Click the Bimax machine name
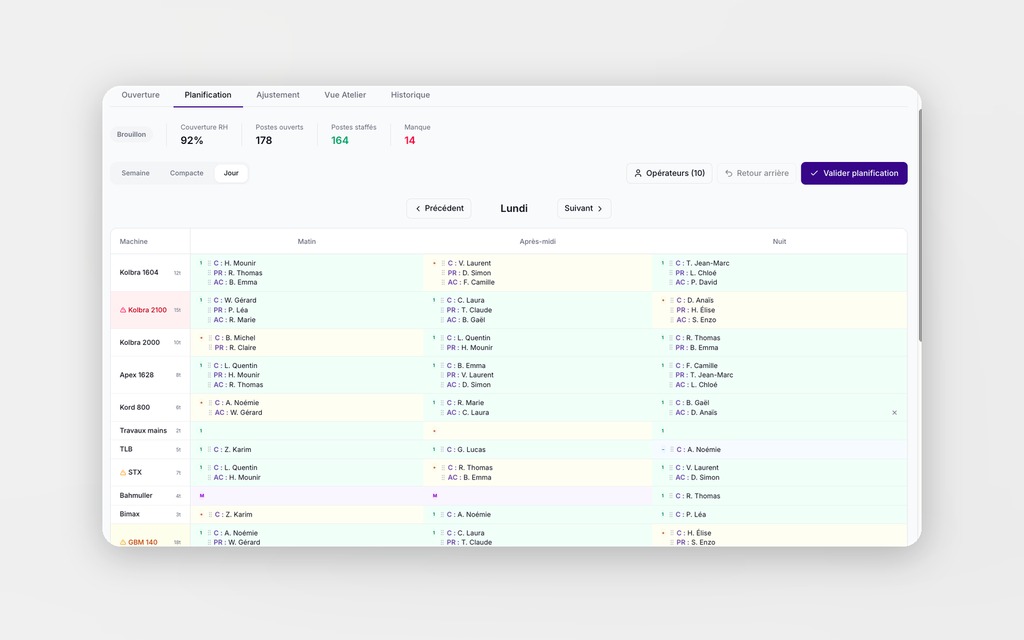This screenshot has height=640, width=1024. point(129,514)
